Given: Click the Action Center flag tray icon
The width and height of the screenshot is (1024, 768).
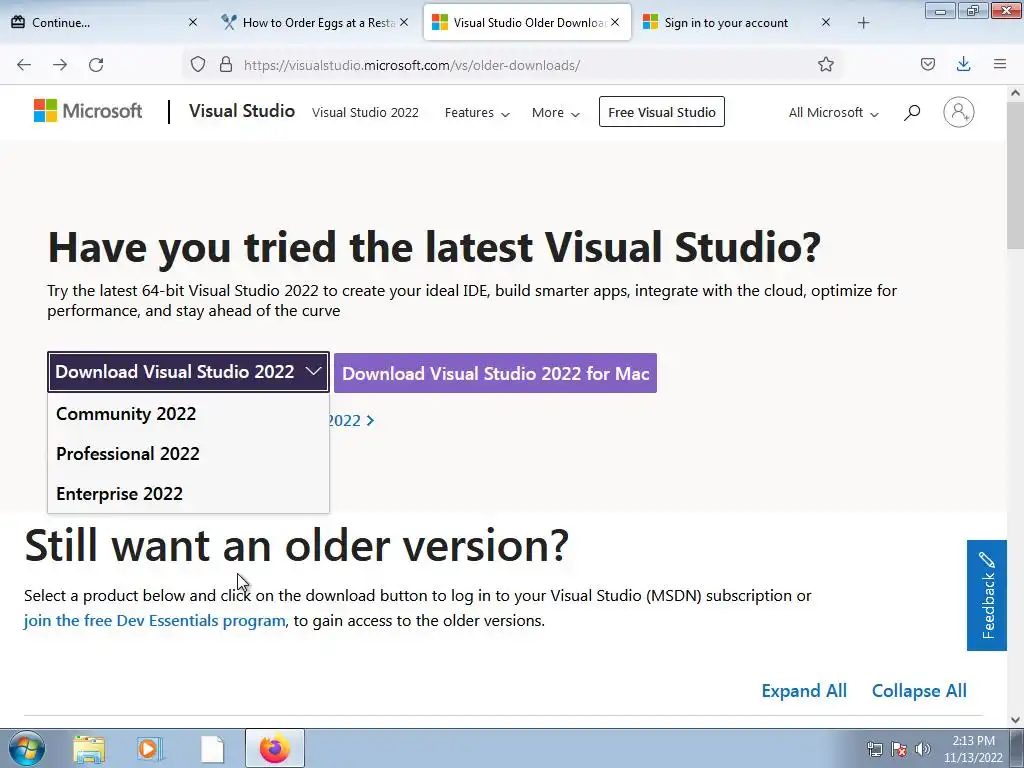Looking at the screenshot, I should pyautogui.click(x=899, y=749).
